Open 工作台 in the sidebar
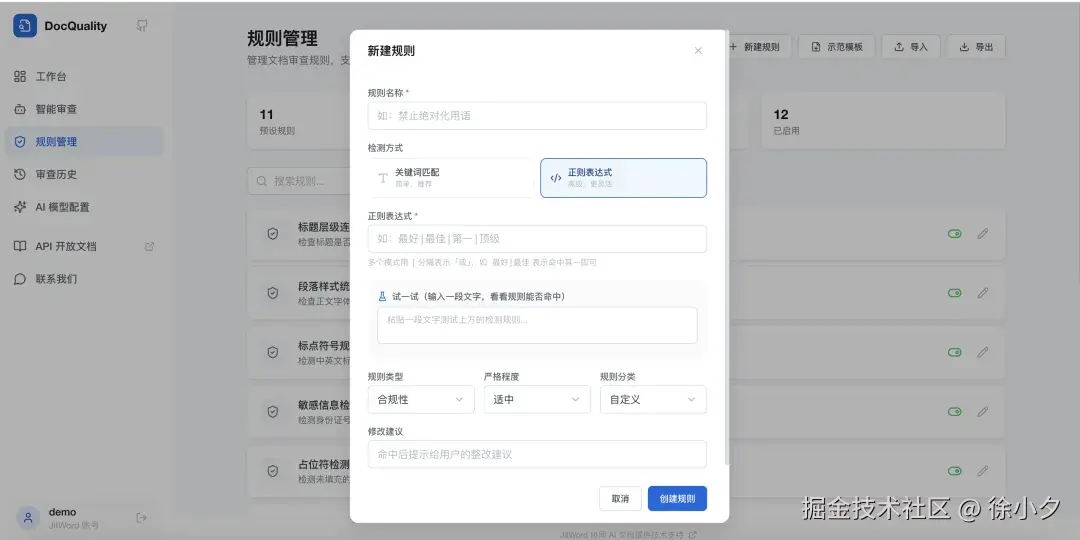This screenshot has width=1080, height=540. click(x=84, y=76)
